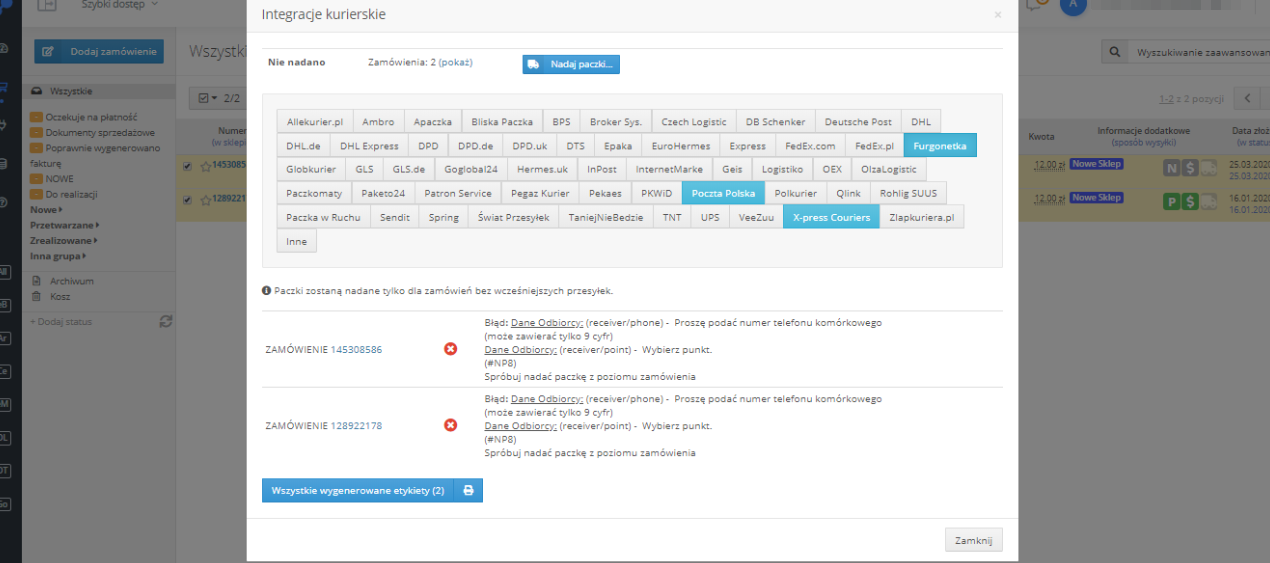Go to previous page arrow button
Viewport: 1270px width, 563px height.
click(x=1248, y=98)
